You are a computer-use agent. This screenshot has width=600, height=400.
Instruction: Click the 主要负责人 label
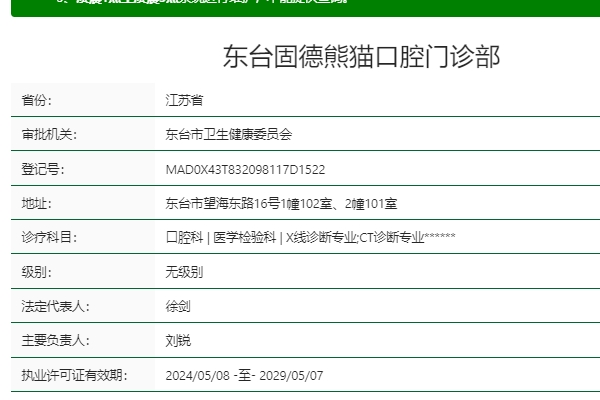tap(55, 340)
